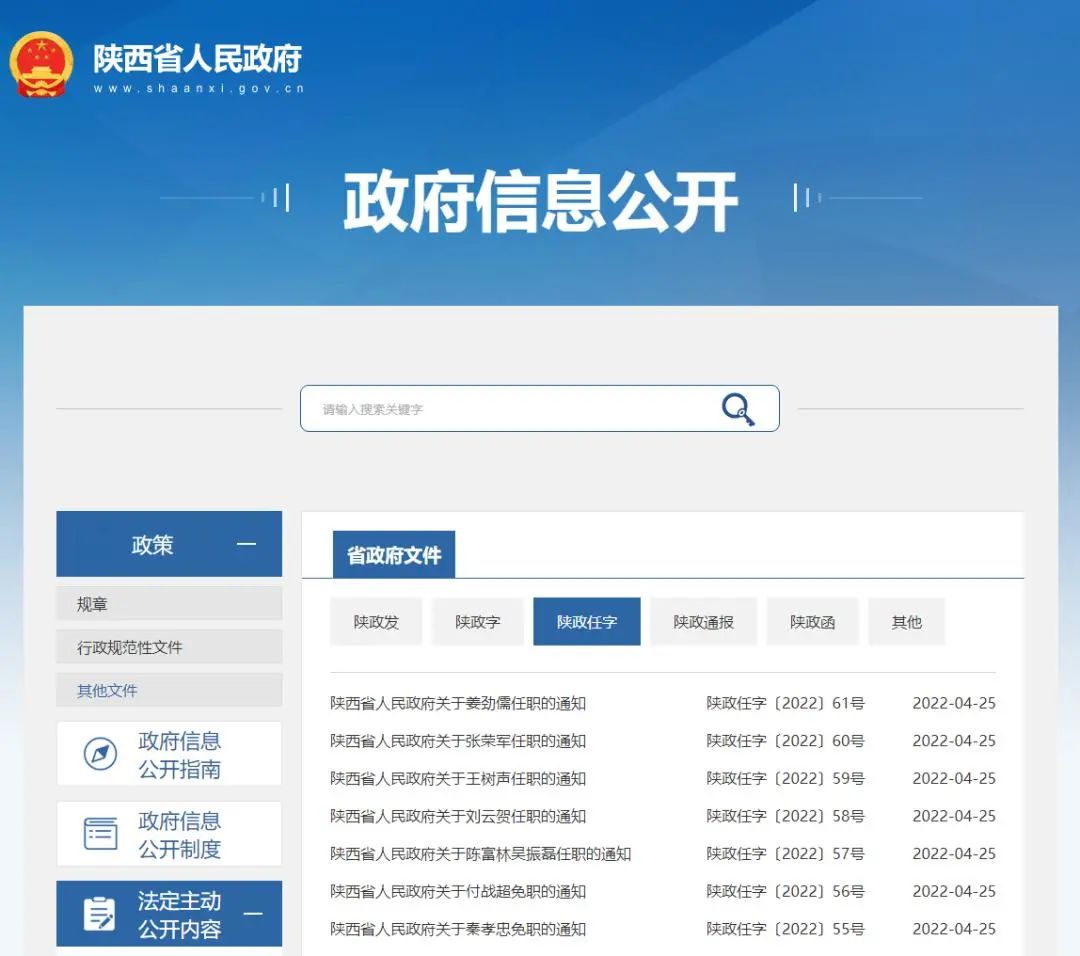This screenshot has width=1080, height=956.
Task: Open the 规章 sidebar item
Action: (169, 604)
